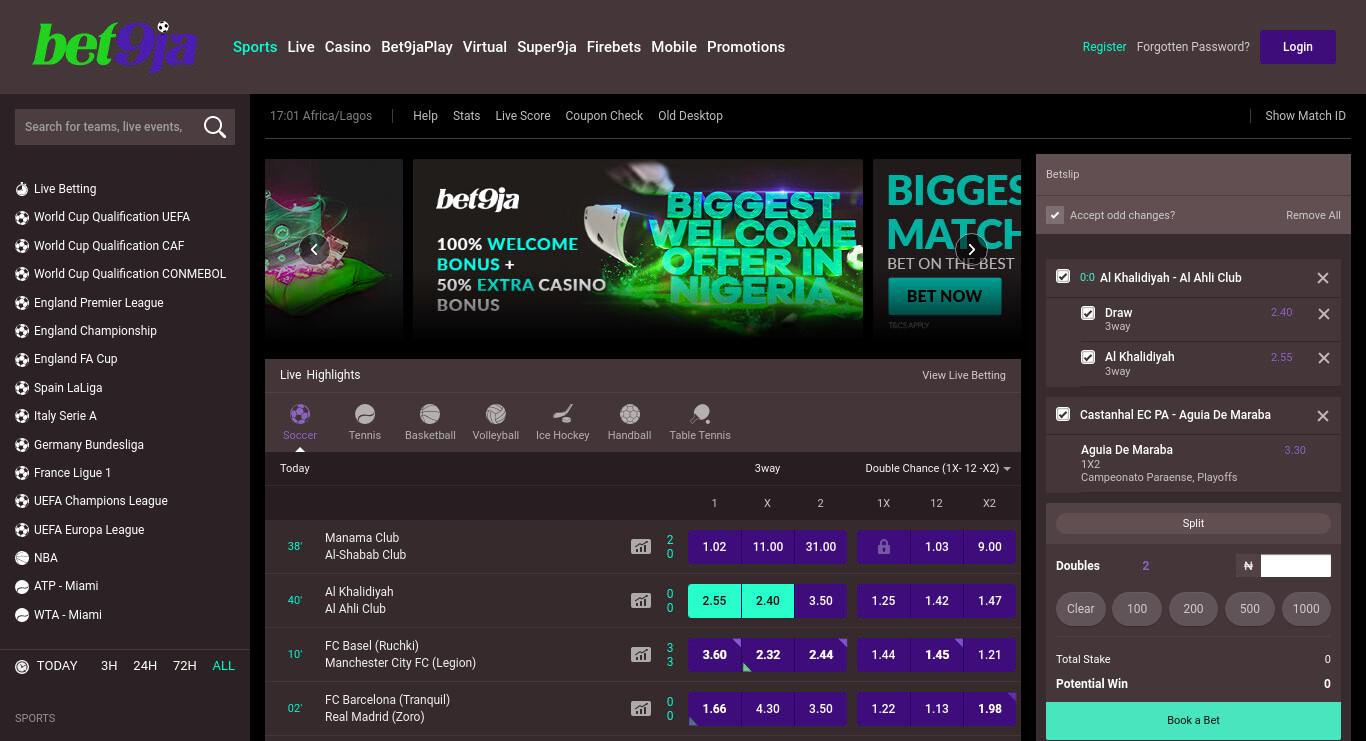The height and width of the screenshot is (741, 1366).
Task: Select the Ice Hockey sport icon
Action: point(562,414)
